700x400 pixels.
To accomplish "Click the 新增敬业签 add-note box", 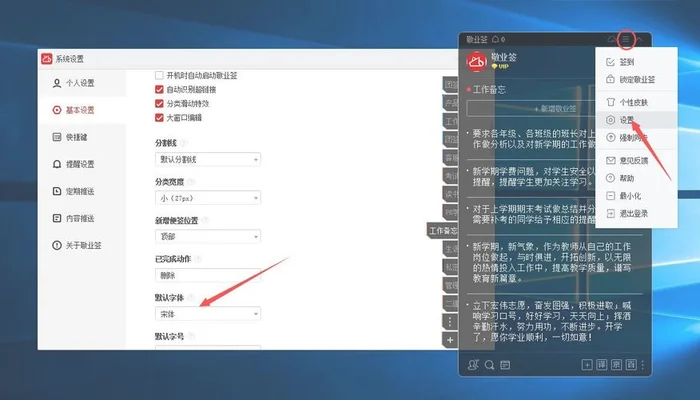I will 531,108.
